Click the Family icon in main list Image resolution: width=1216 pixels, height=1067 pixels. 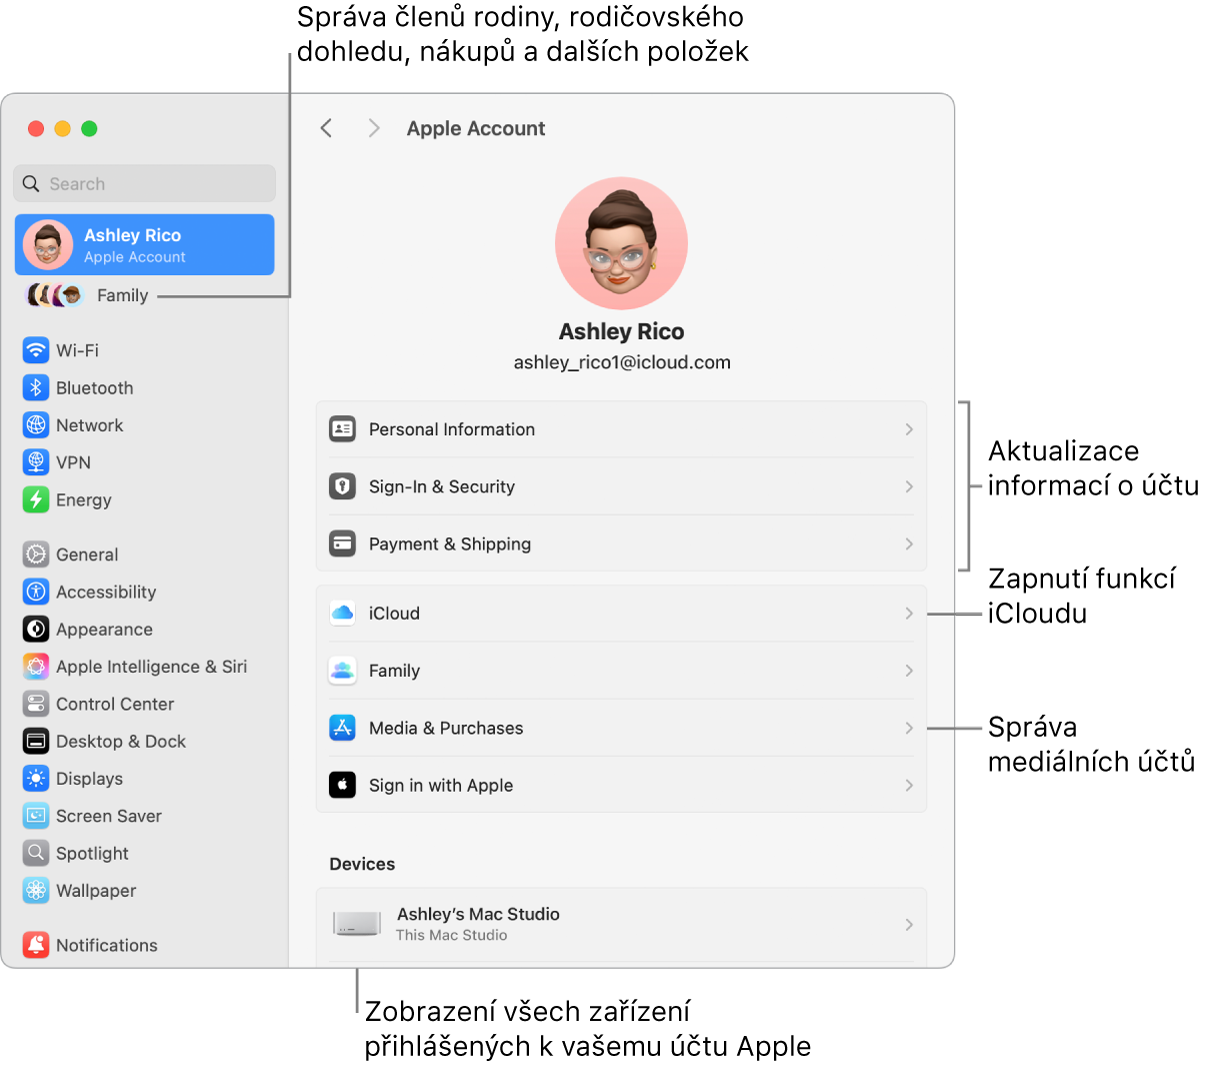342,670
